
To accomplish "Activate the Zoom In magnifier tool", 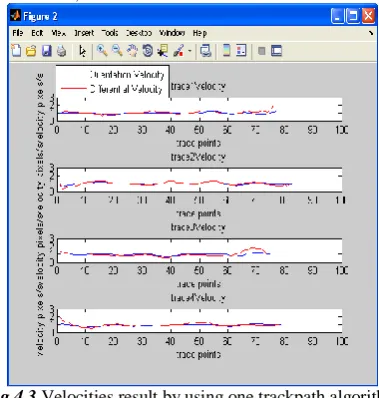I will [x=102, y=51].
